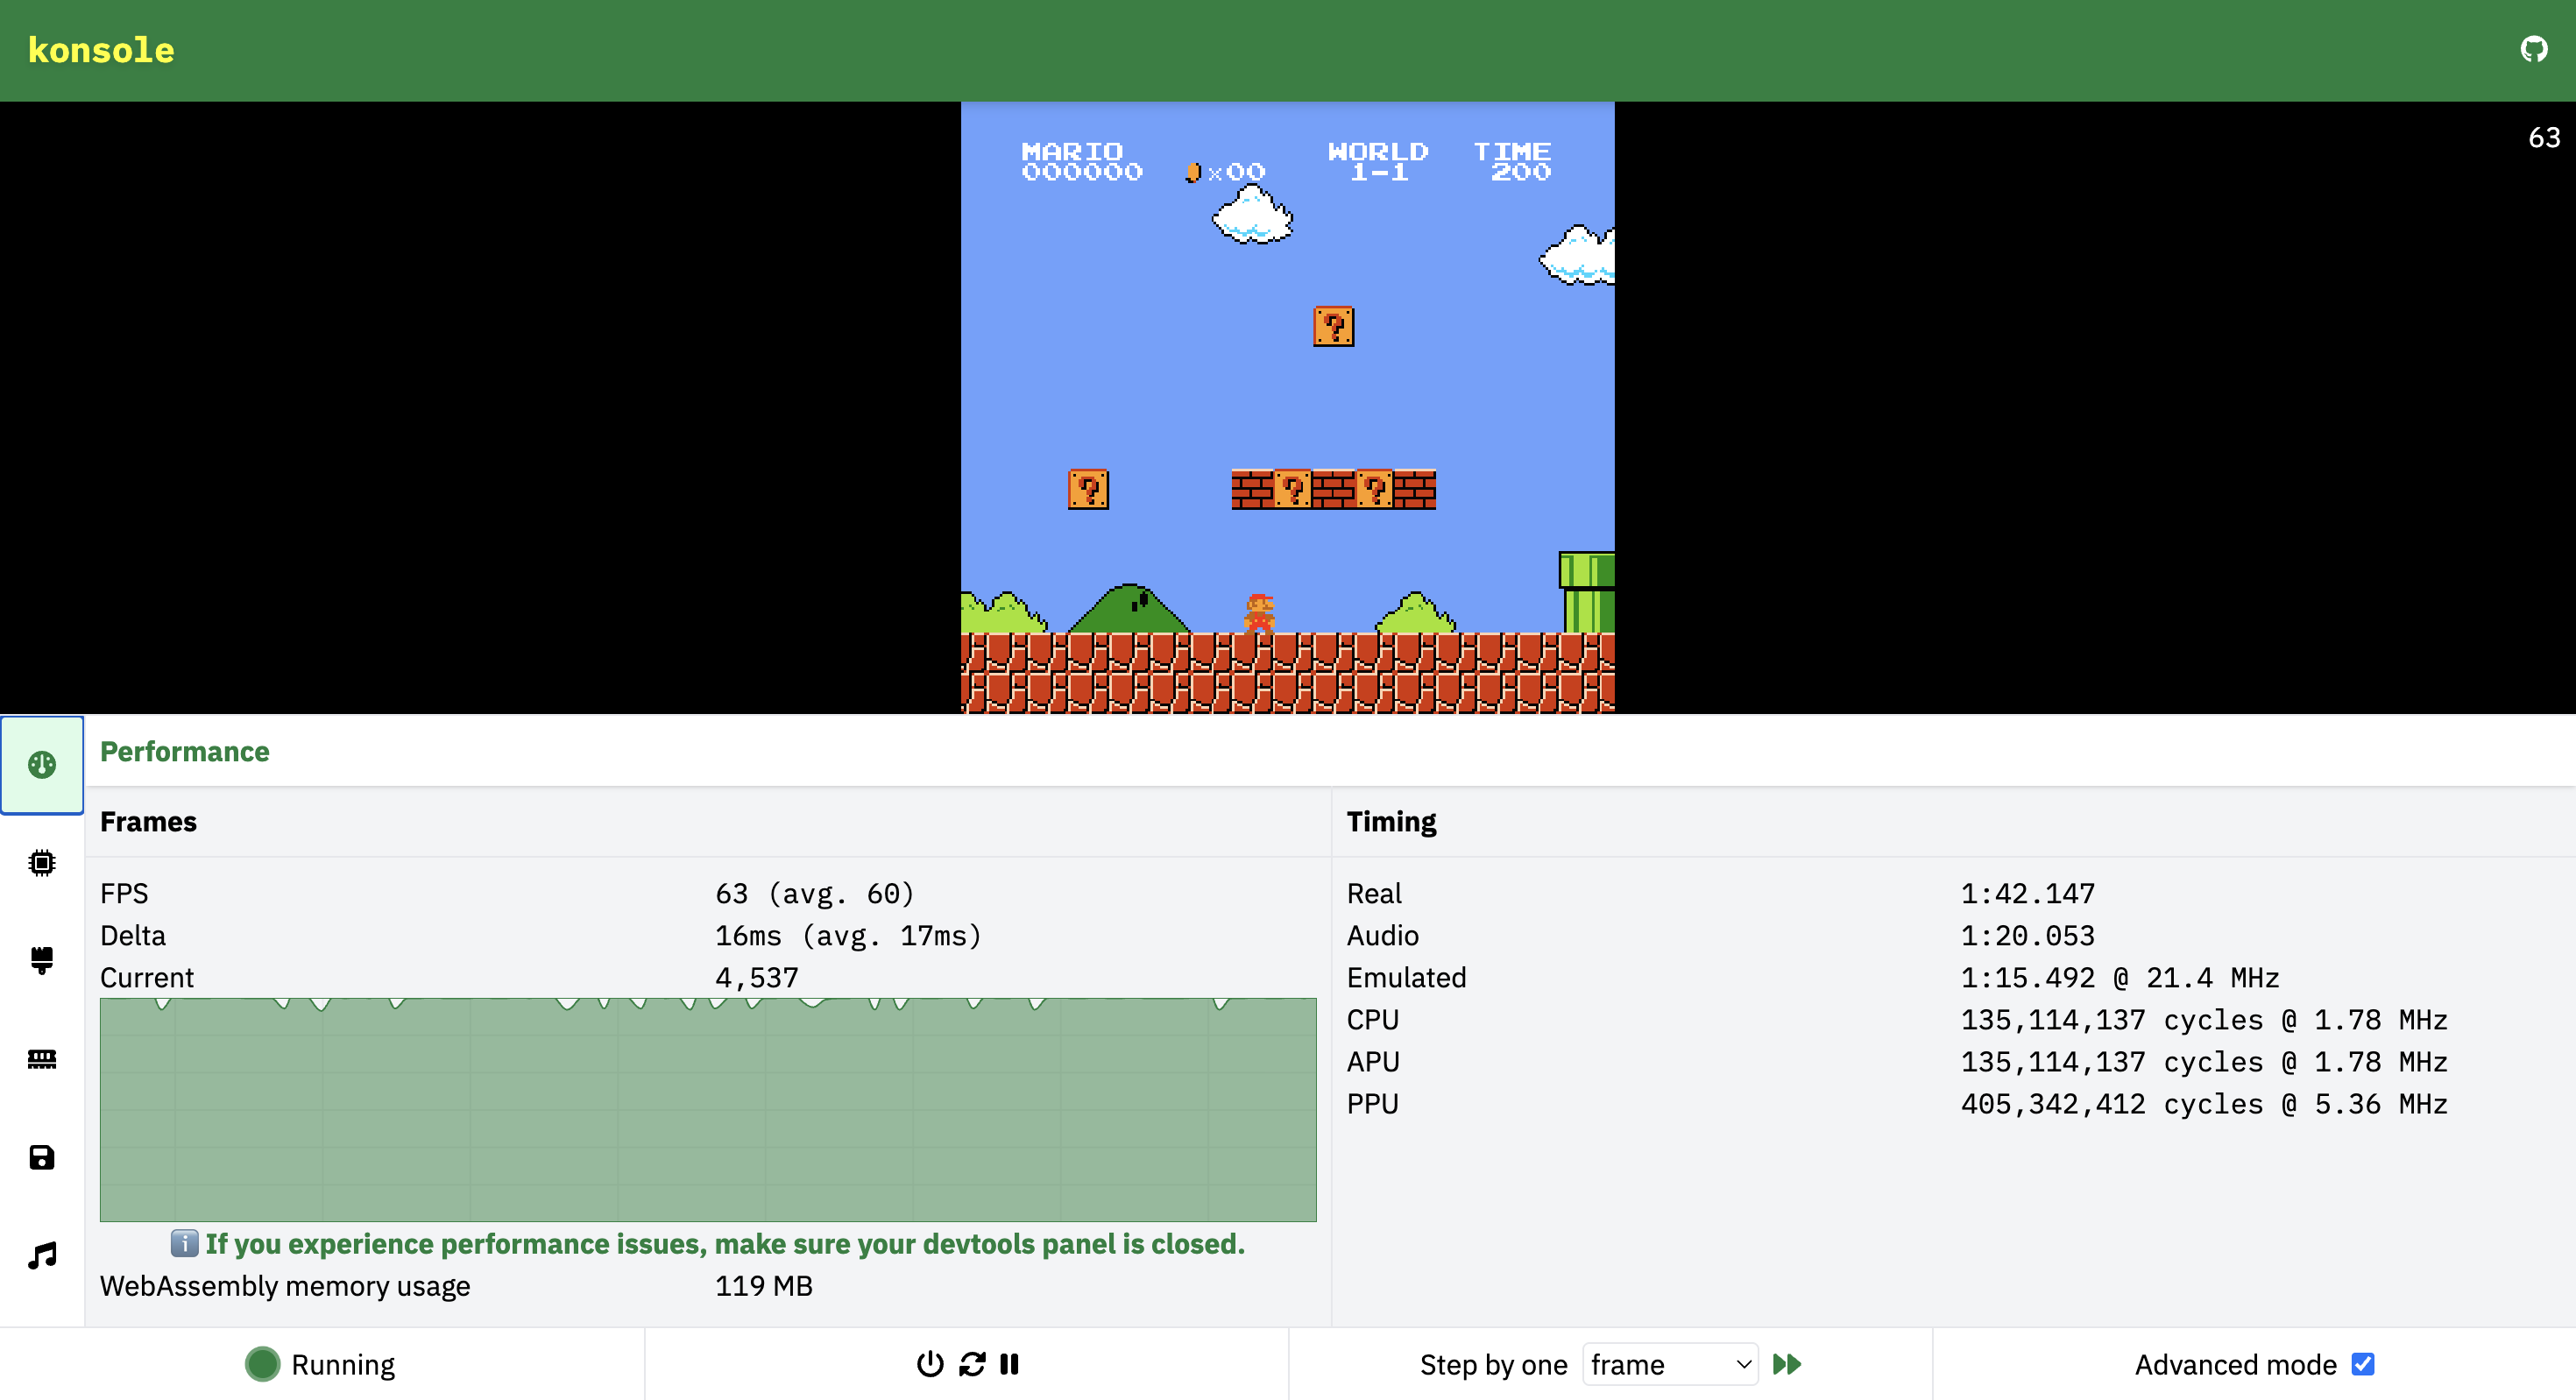The width and height of the screenshot is (2576, 1400).
Task: Click the 'WebAssembly memory usage' label
Action: coord(285,1286)
